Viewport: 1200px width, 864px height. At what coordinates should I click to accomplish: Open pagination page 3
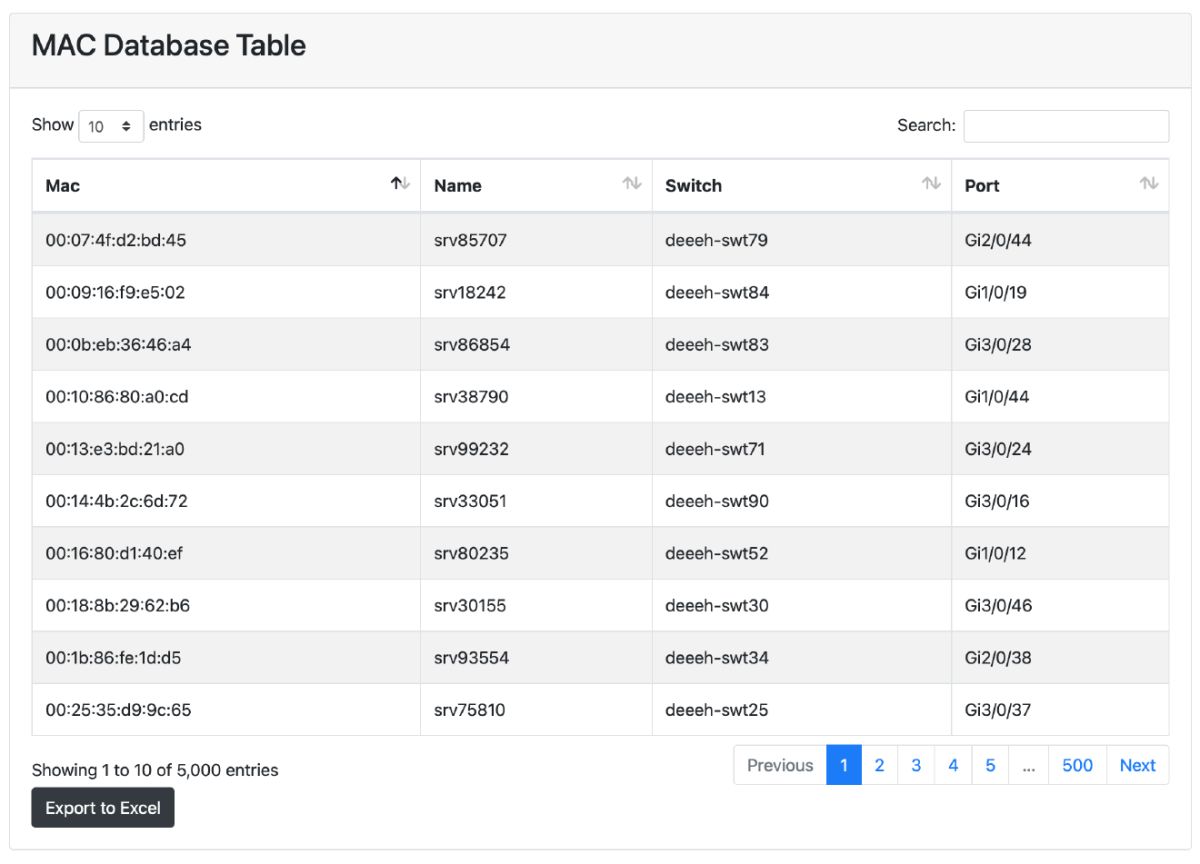(916, 765)
